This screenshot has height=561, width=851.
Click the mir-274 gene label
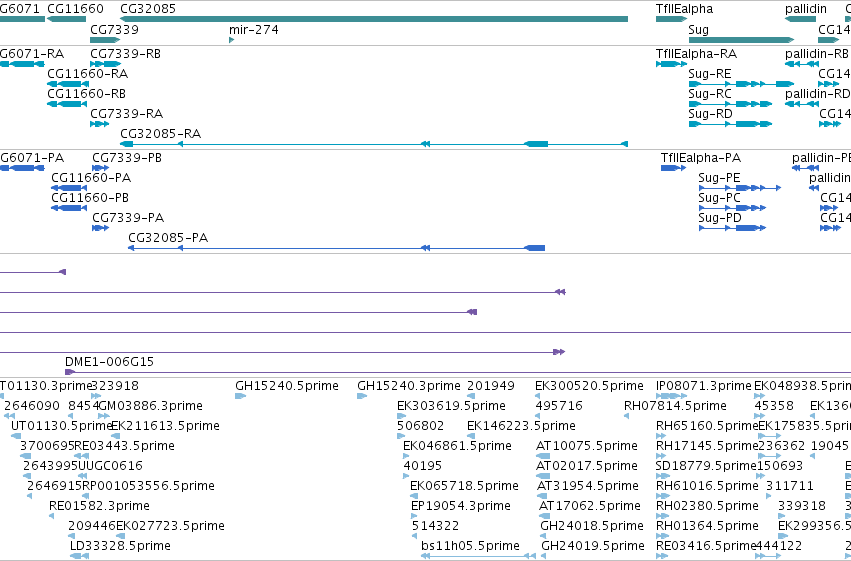click(x=253, y=29)
